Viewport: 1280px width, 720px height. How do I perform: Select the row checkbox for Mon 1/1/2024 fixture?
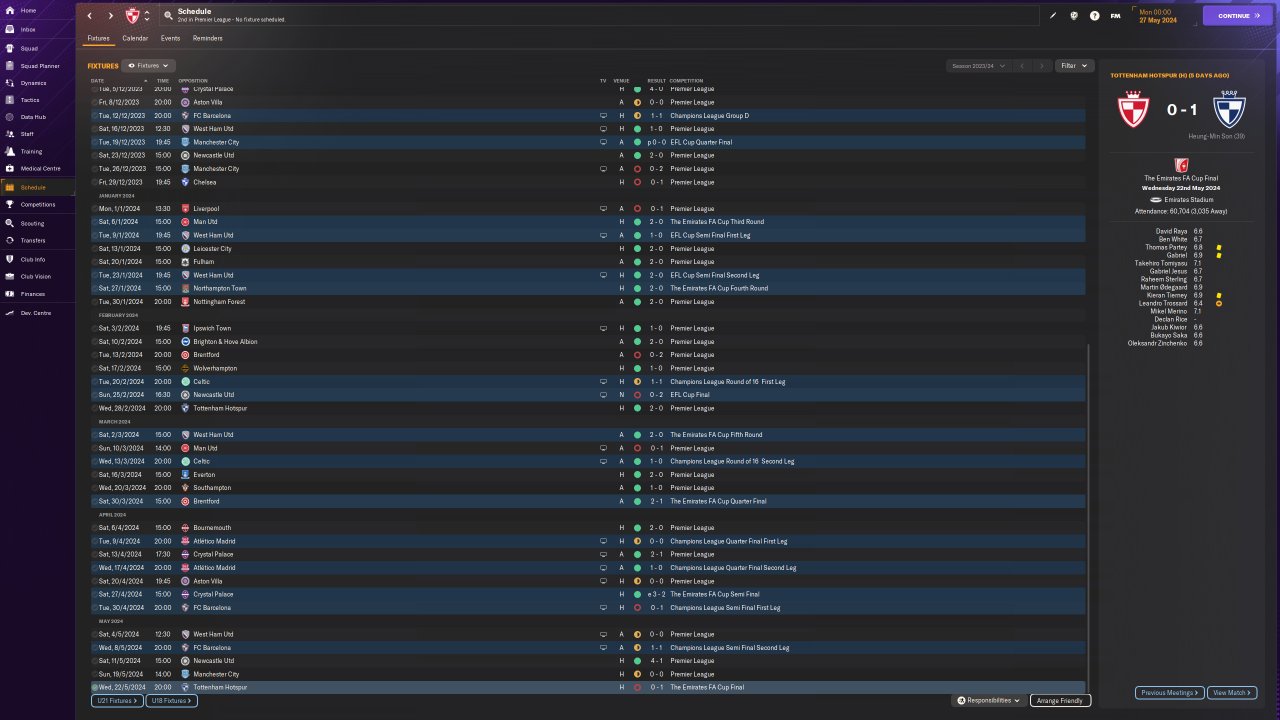[95, 208]
